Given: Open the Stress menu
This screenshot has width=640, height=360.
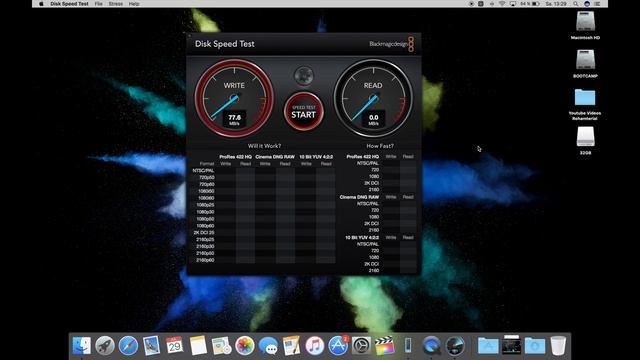Looking at the screenshot, I should pos(116,4).
